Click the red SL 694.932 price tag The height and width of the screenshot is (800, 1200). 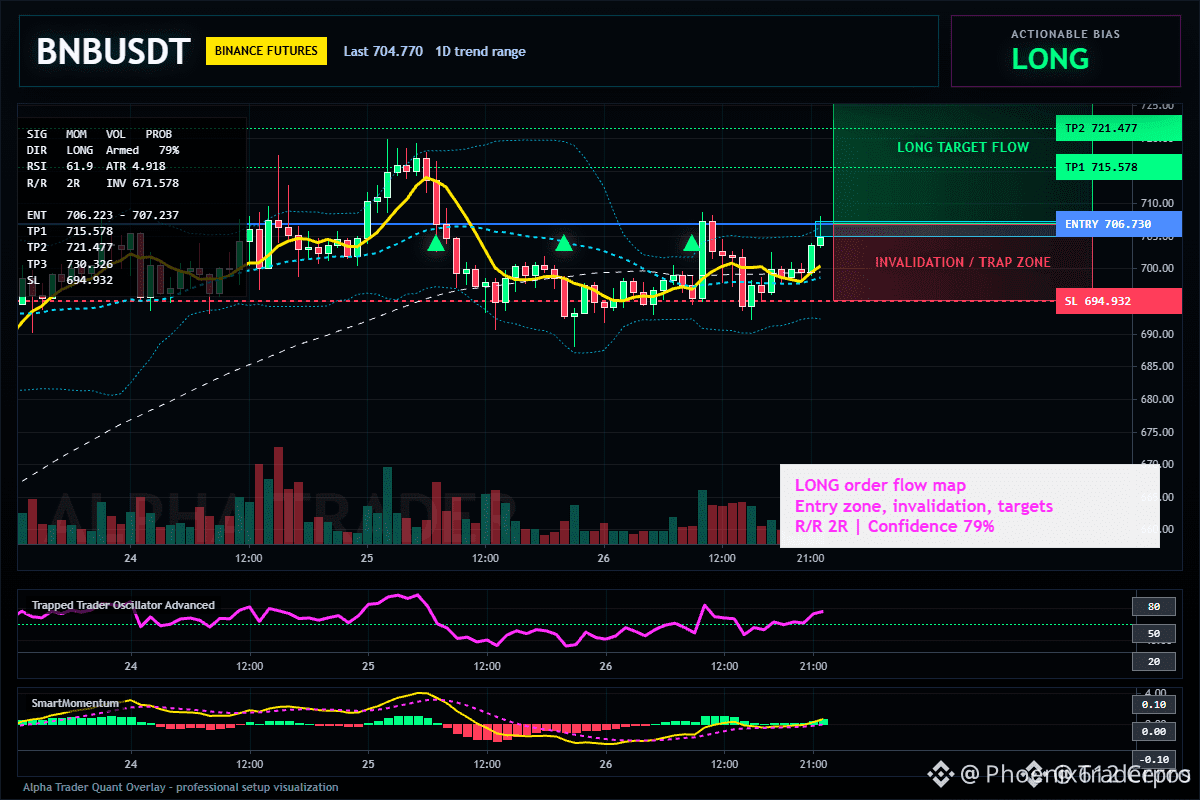(x=1117, y=301)
